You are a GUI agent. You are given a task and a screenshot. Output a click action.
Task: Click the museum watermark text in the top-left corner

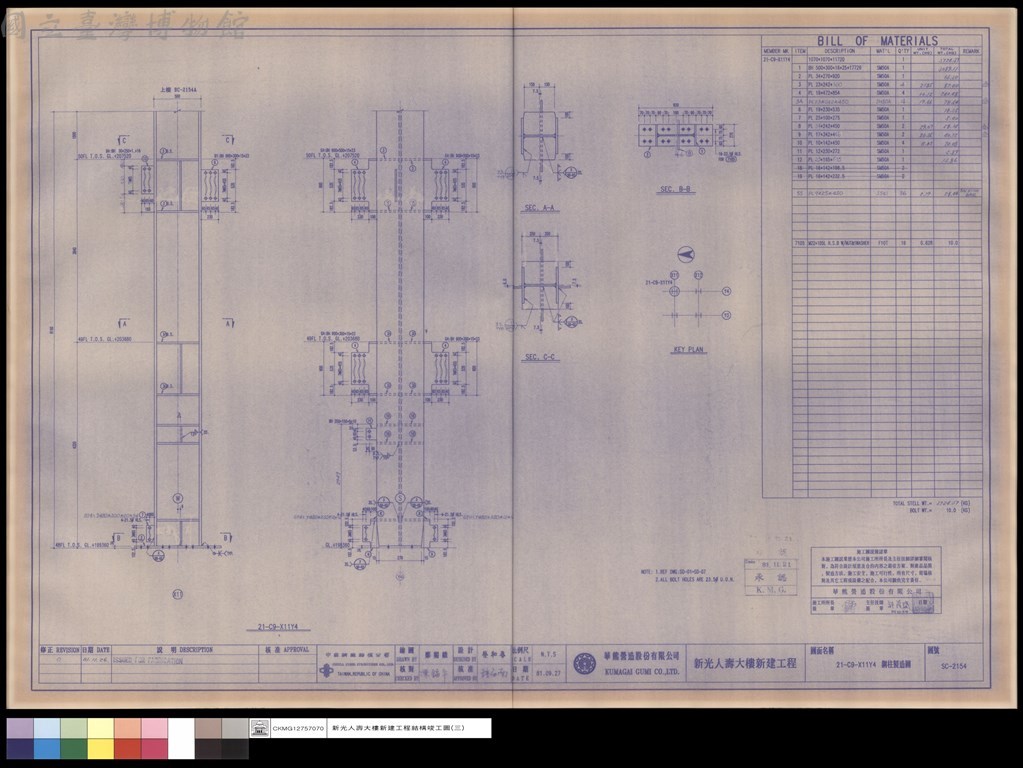[x=125, y=26]
